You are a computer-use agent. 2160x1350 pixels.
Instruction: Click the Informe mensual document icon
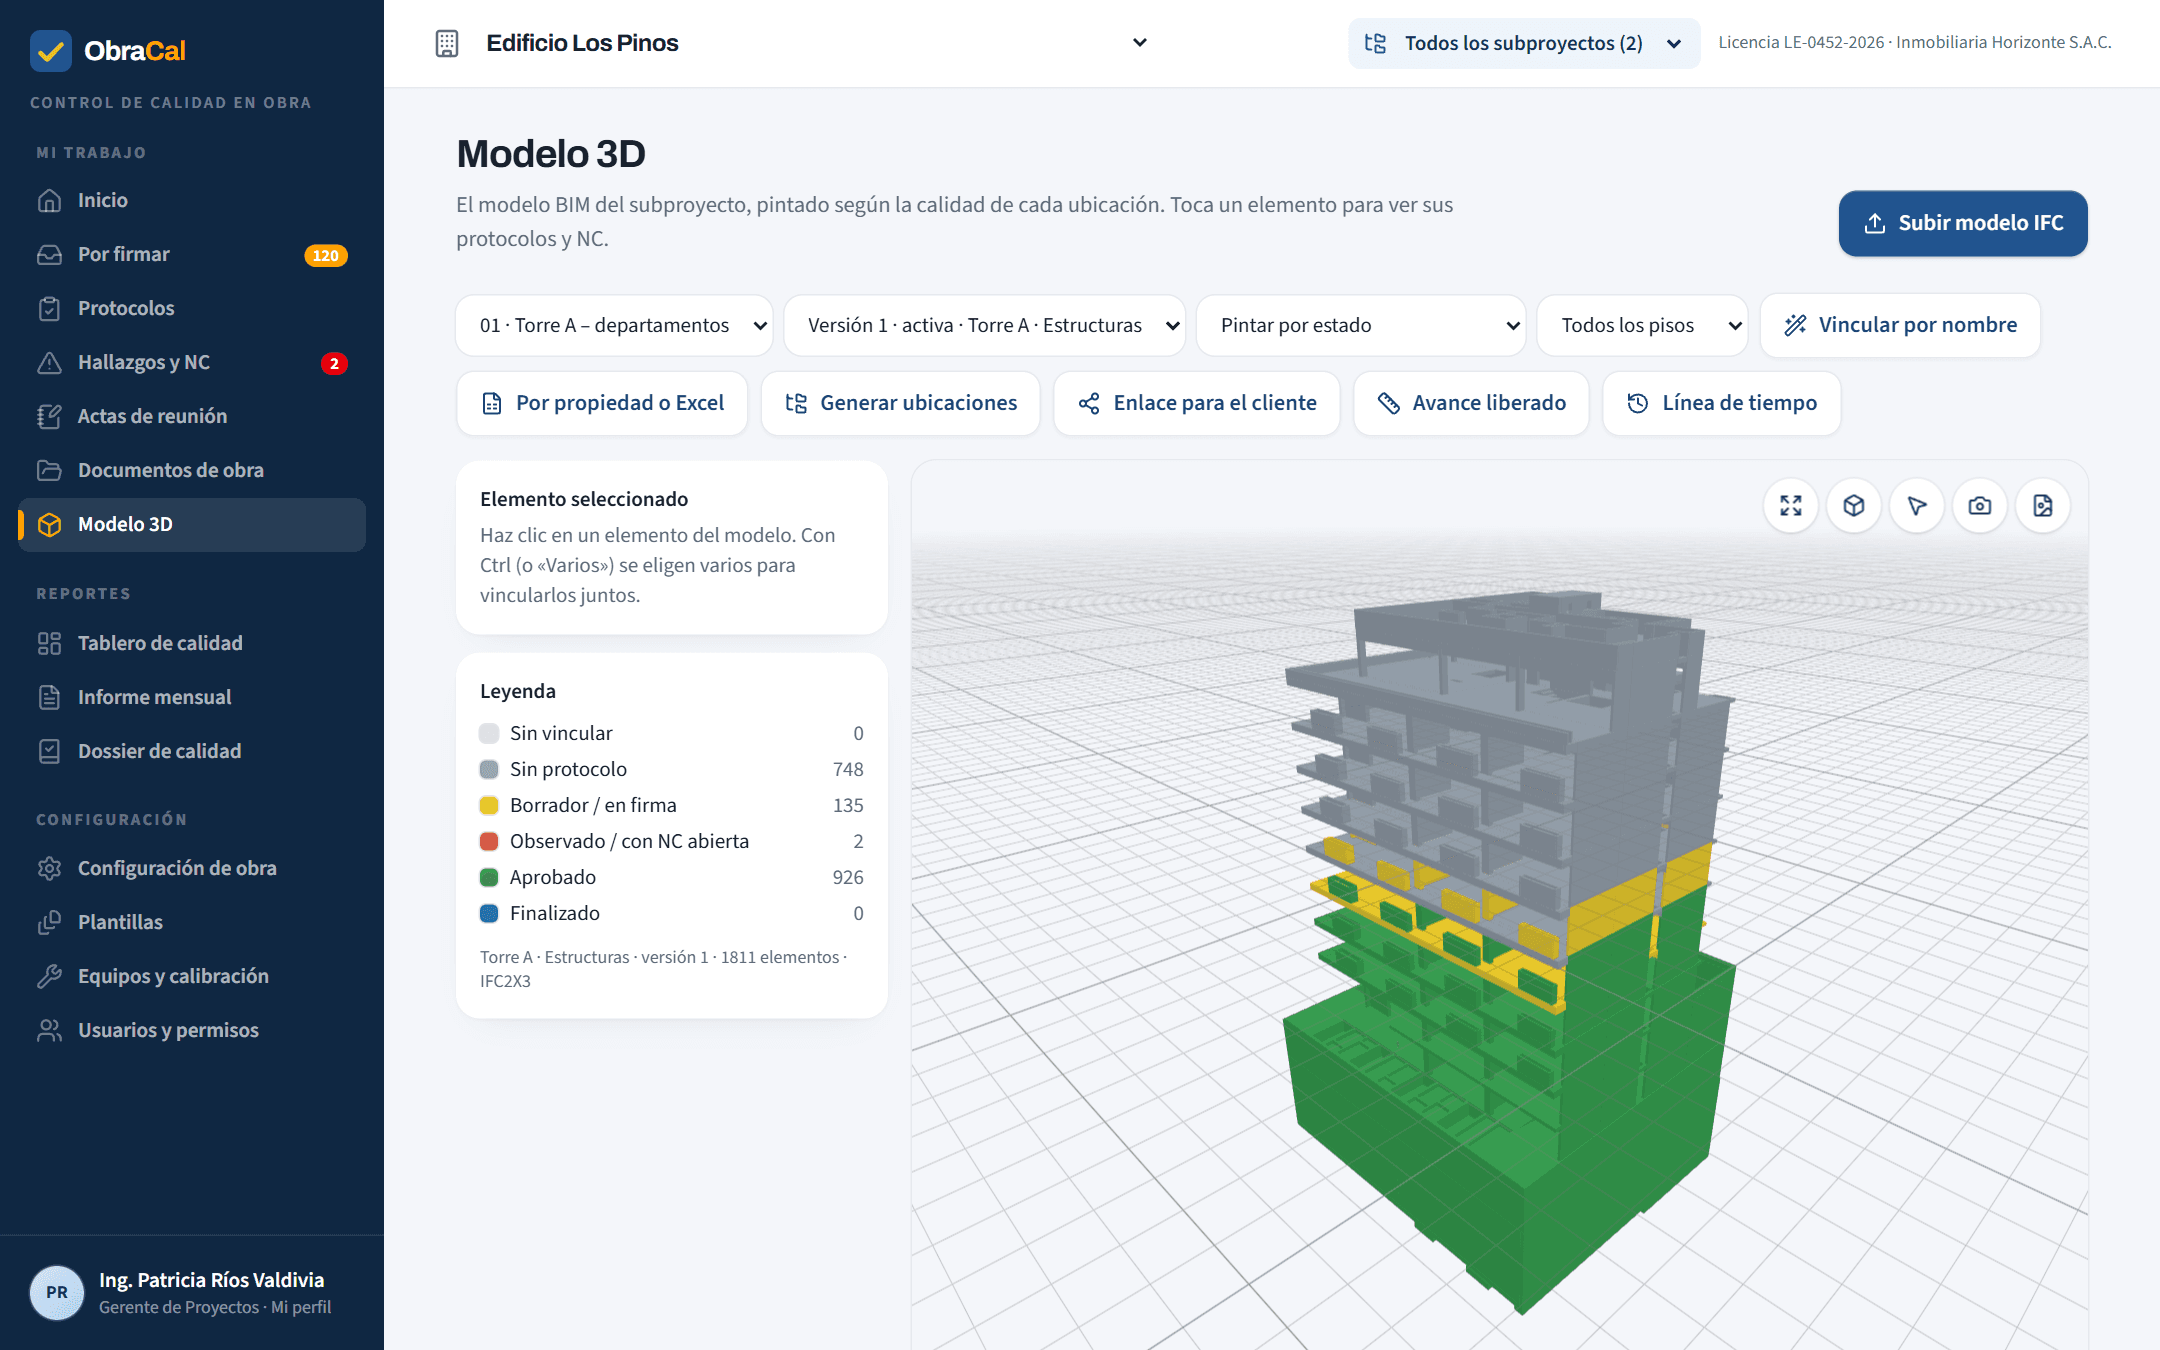point(49,697)
